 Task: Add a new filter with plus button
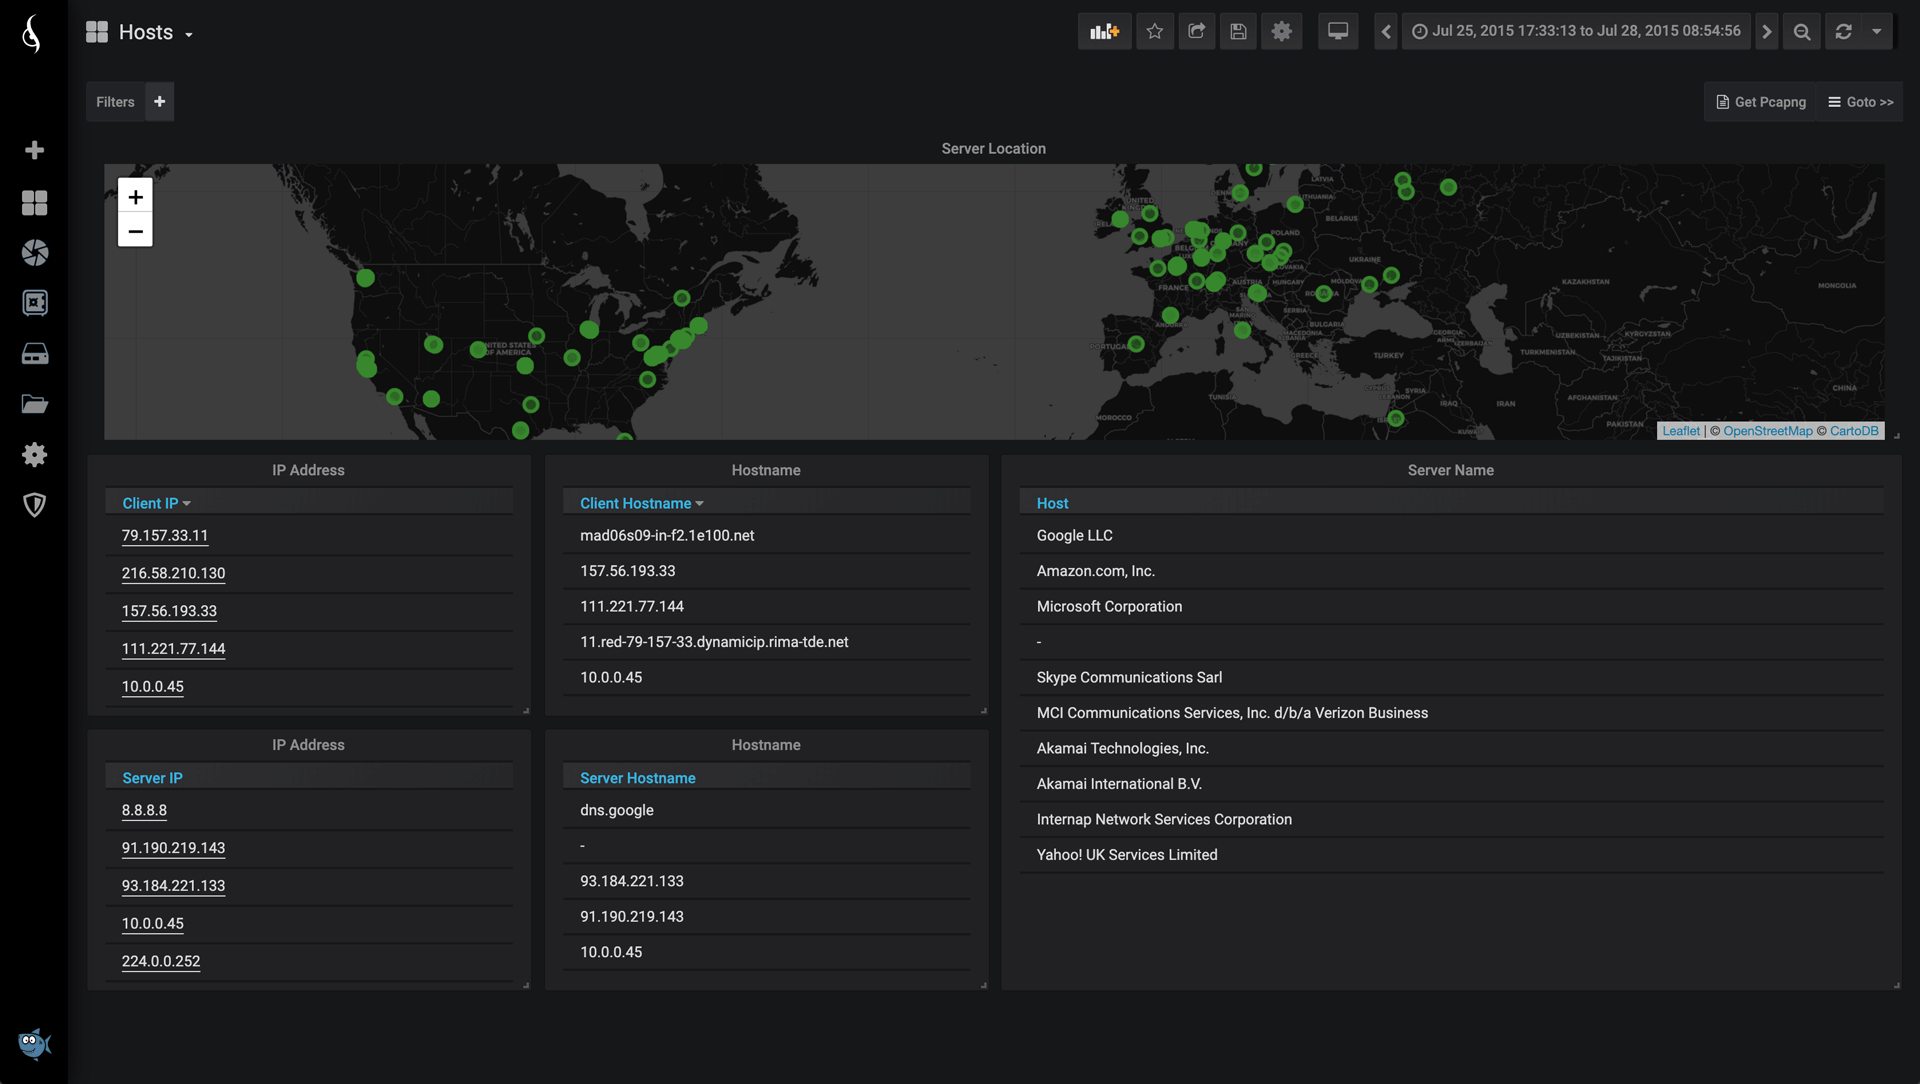160,102
